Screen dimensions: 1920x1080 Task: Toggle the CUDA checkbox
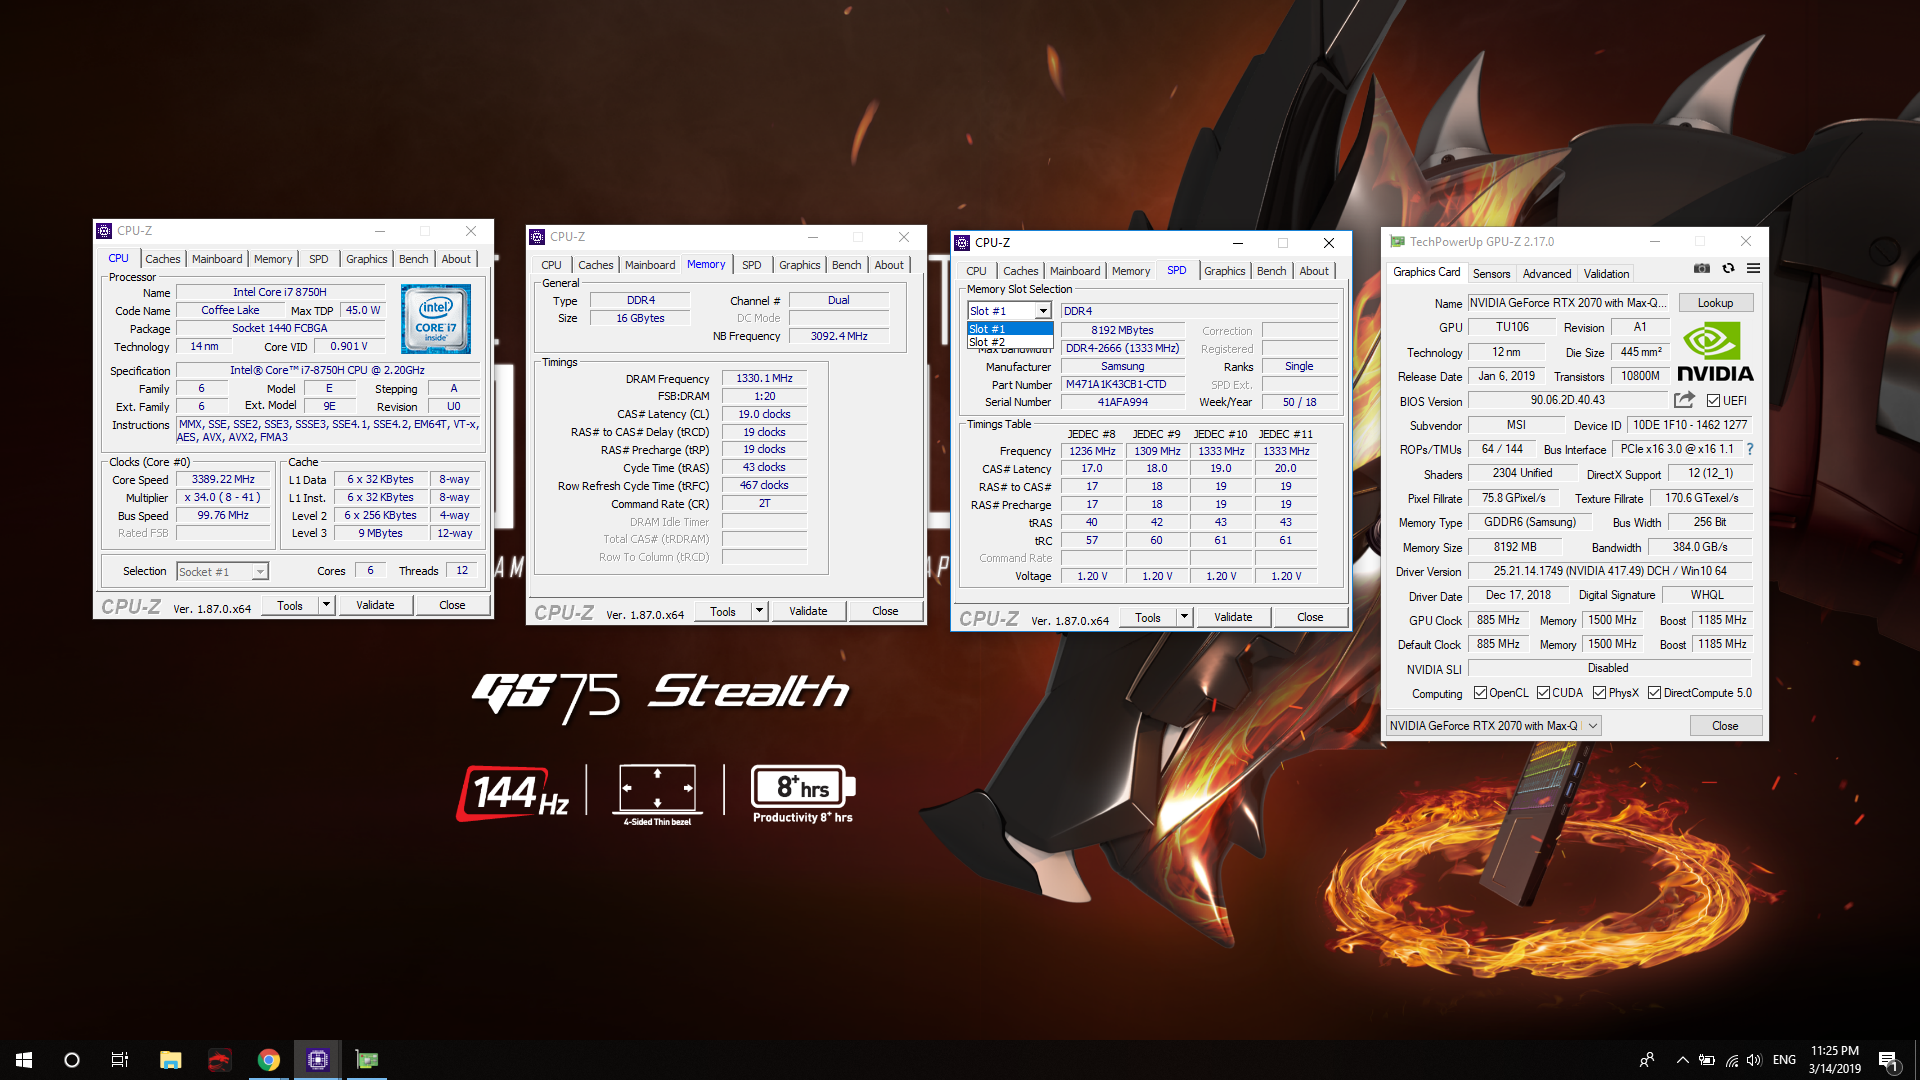click(1543, 693)
